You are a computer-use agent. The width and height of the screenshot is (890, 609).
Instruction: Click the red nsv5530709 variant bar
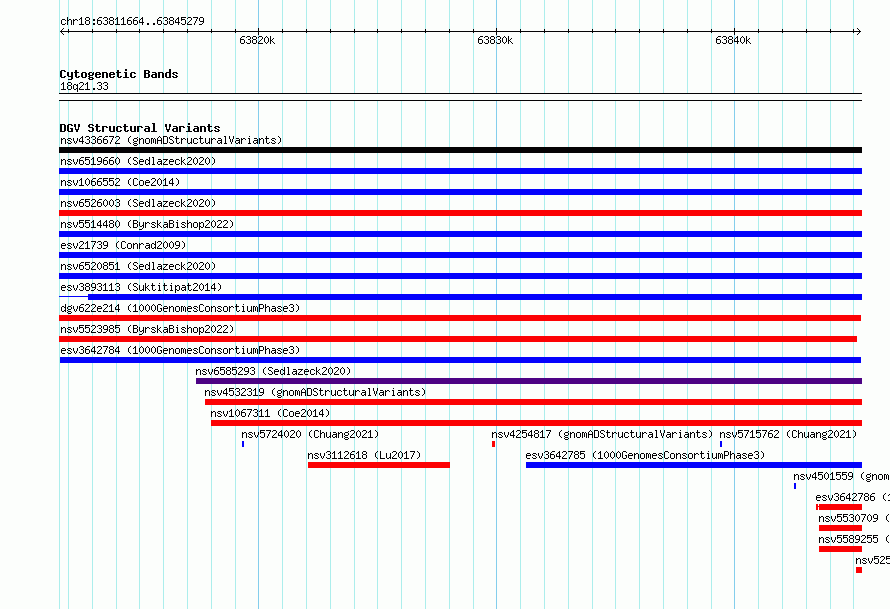tap(840, 528)
